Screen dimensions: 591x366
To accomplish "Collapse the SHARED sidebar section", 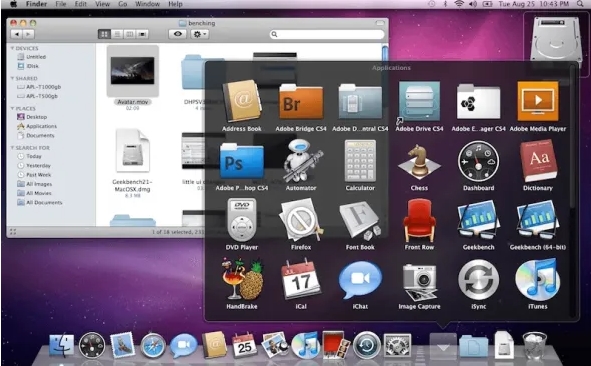I will tap(12, 78).
